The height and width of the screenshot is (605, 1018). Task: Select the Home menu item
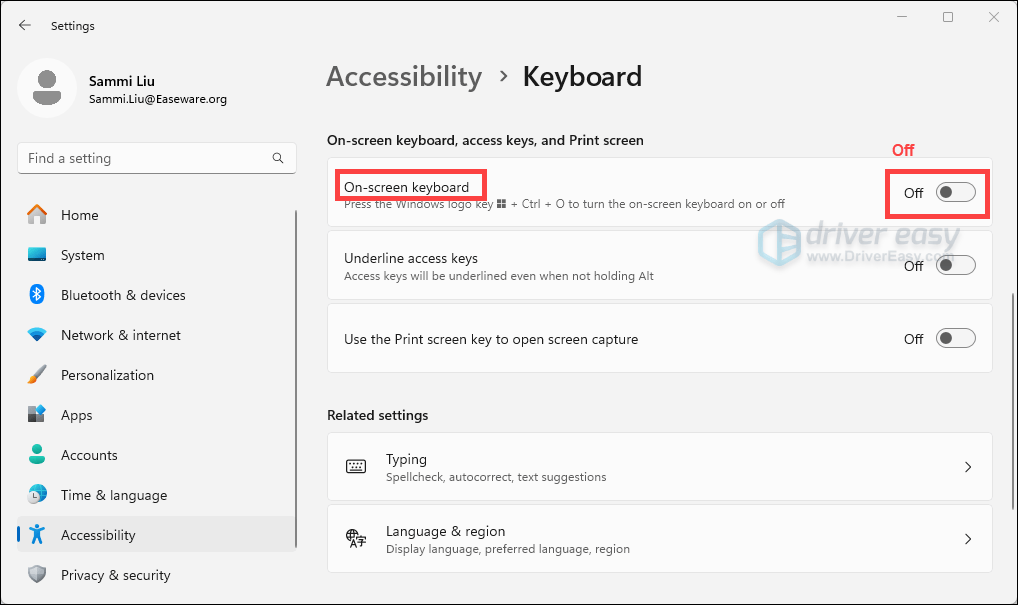[80, 215]
